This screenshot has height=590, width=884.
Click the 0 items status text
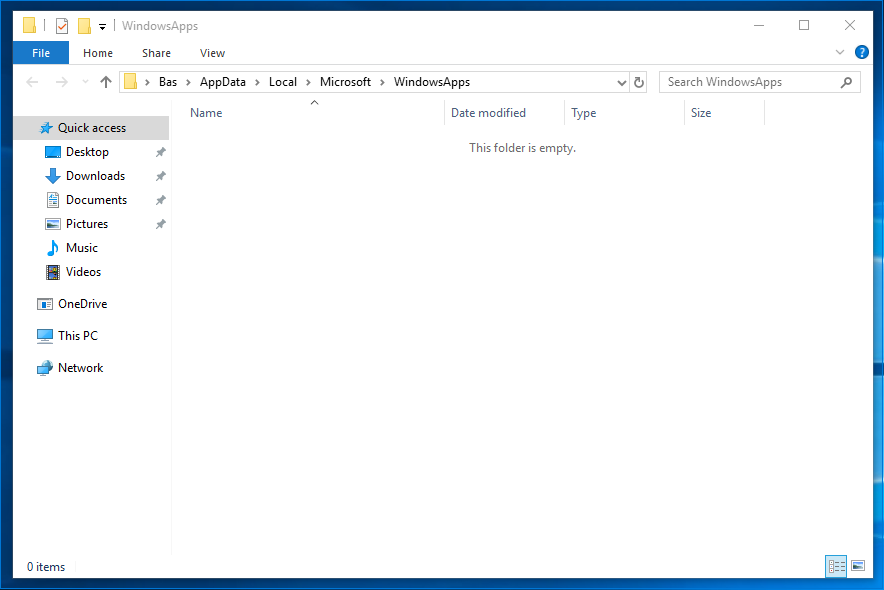[46, 567]
